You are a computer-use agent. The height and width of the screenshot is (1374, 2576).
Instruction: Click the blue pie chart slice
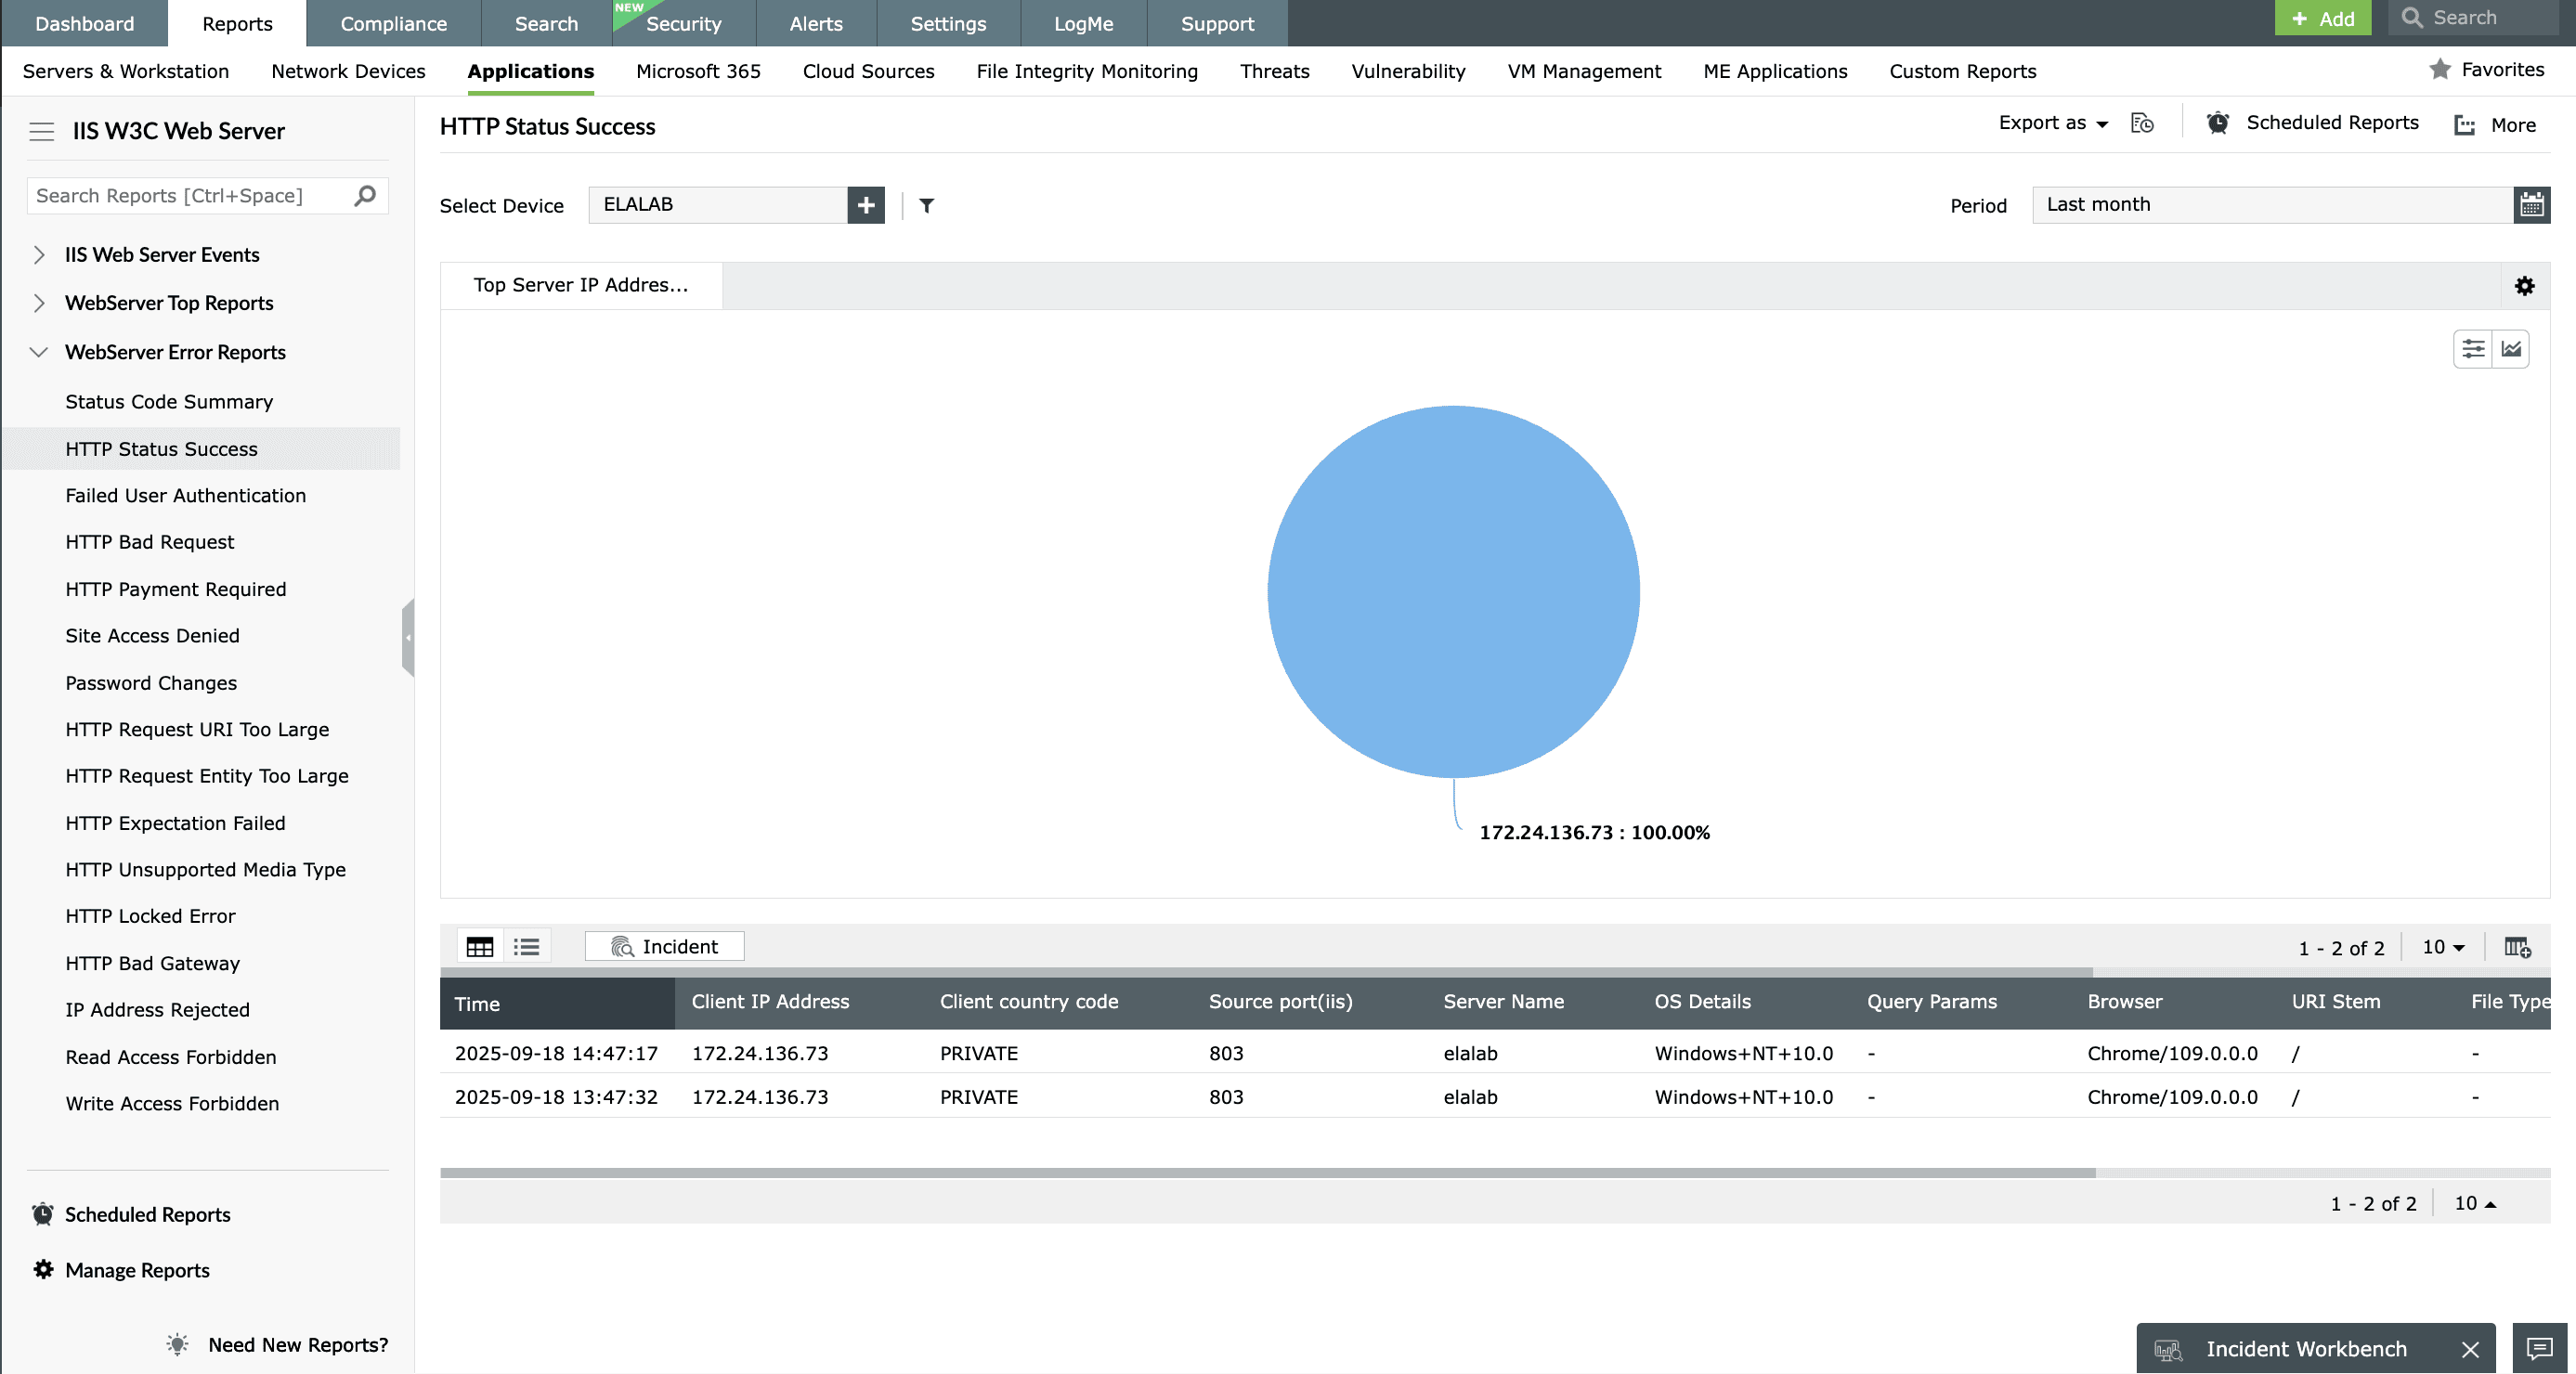(x=1453, y=592)
